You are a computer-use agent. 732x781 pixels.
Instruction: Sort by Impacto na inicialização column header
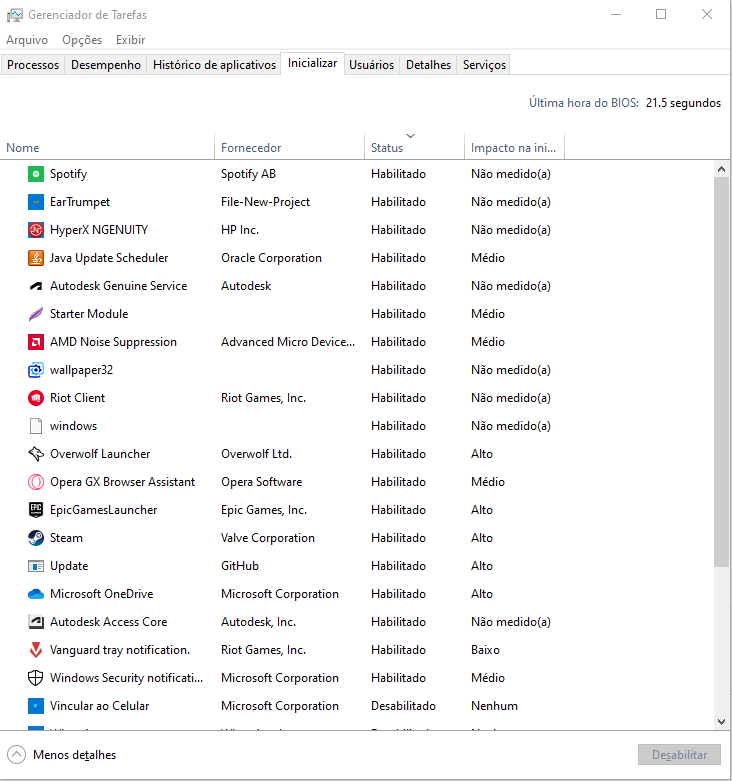tap(514, 146)
